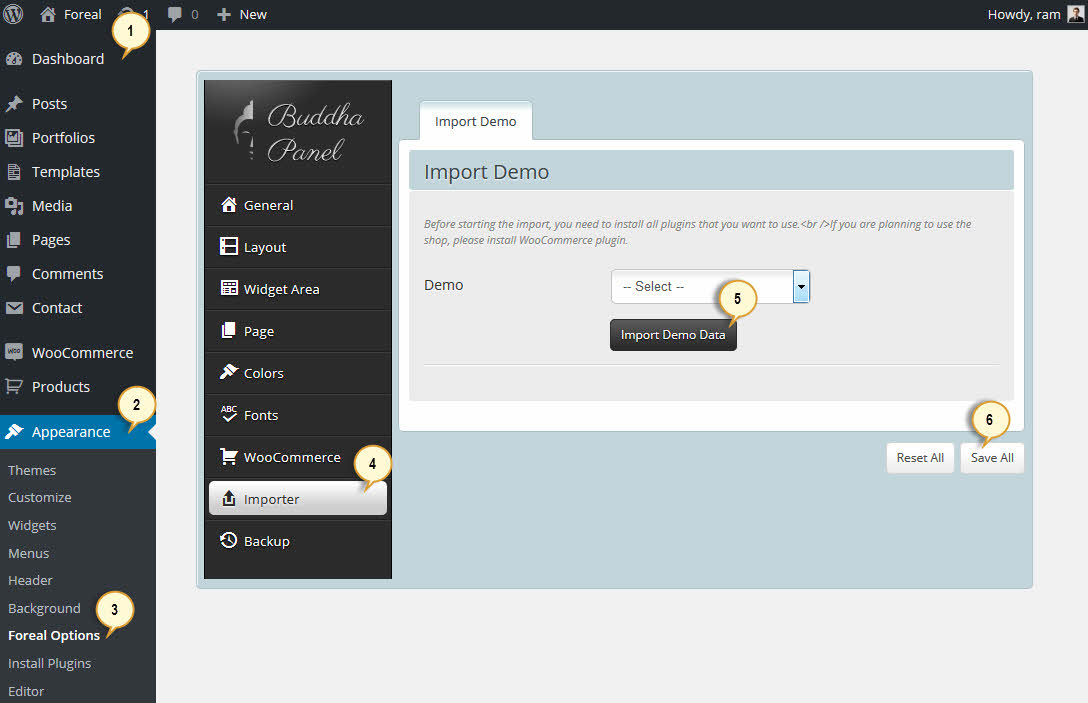The width and height of the screenshot is (1088, 703).
Task: Click the Save All button
Action: (x=992, y=458)
